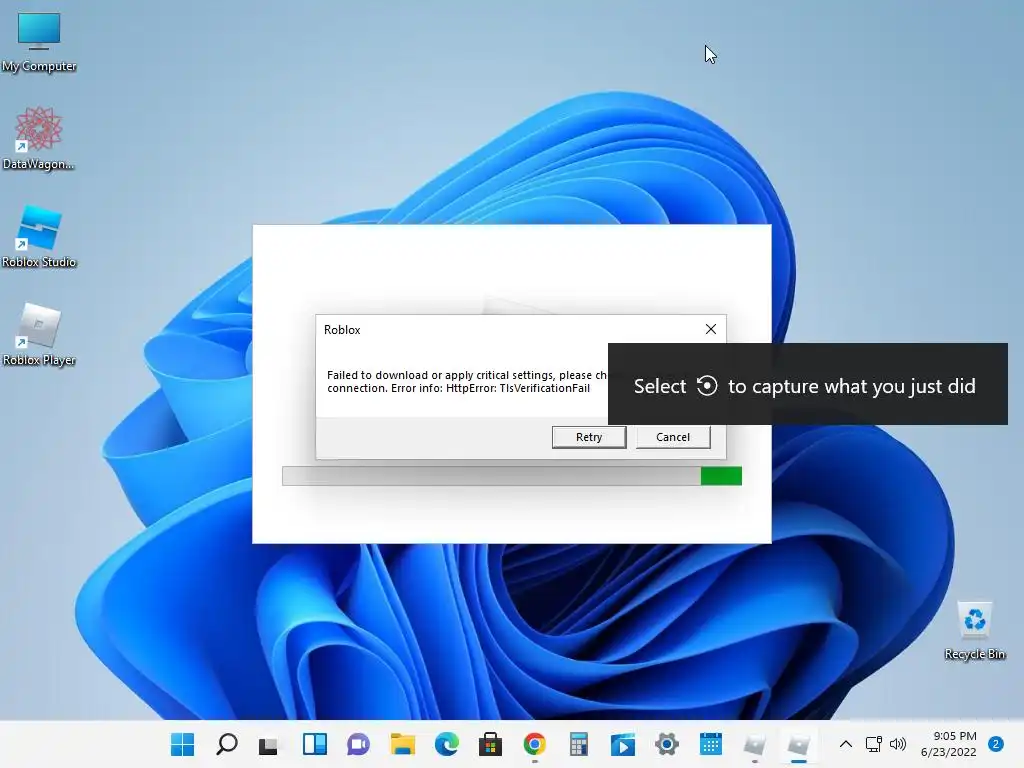Open Microsoft Store from the taskbar
1024x768 pixels.
point(490,744)
